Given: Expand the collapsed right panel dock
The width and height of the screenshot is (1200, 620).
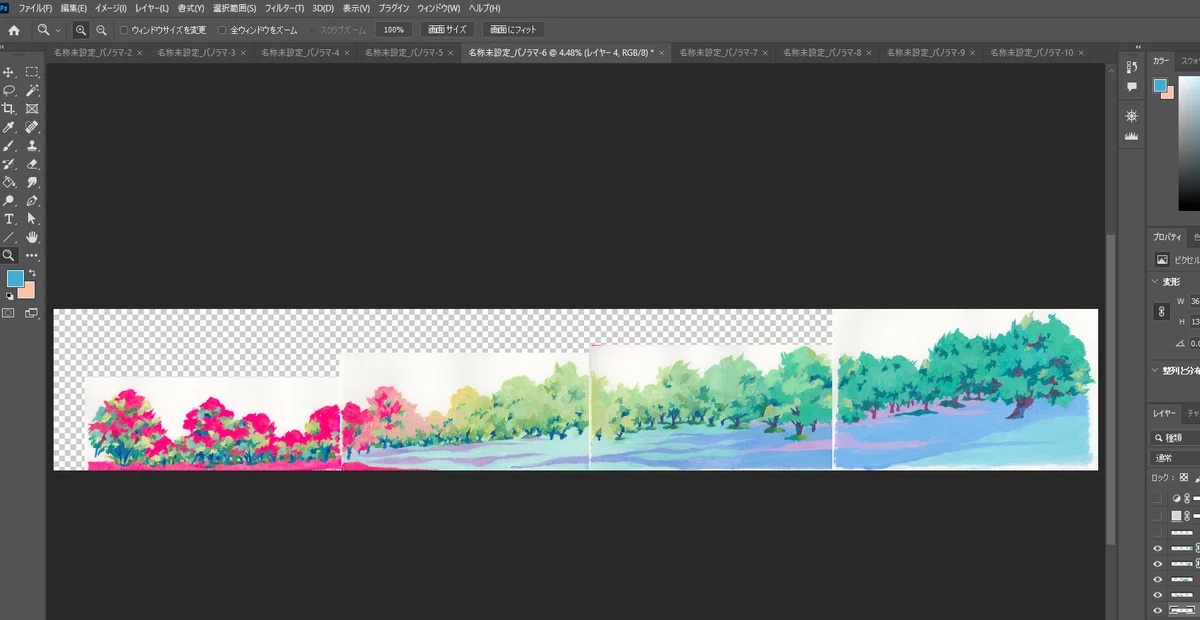Looking at the screenshot, I should [x=1138, y=46].
